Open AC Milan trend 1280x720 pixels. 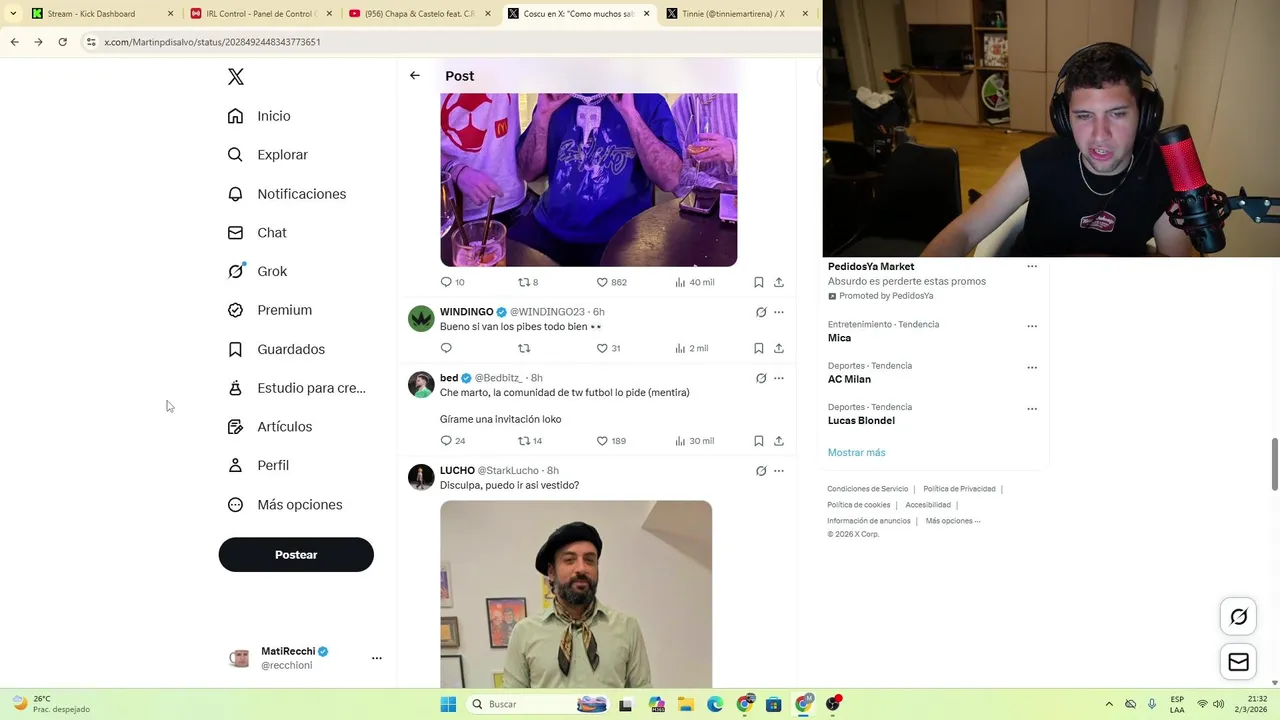tap(849, 379)
